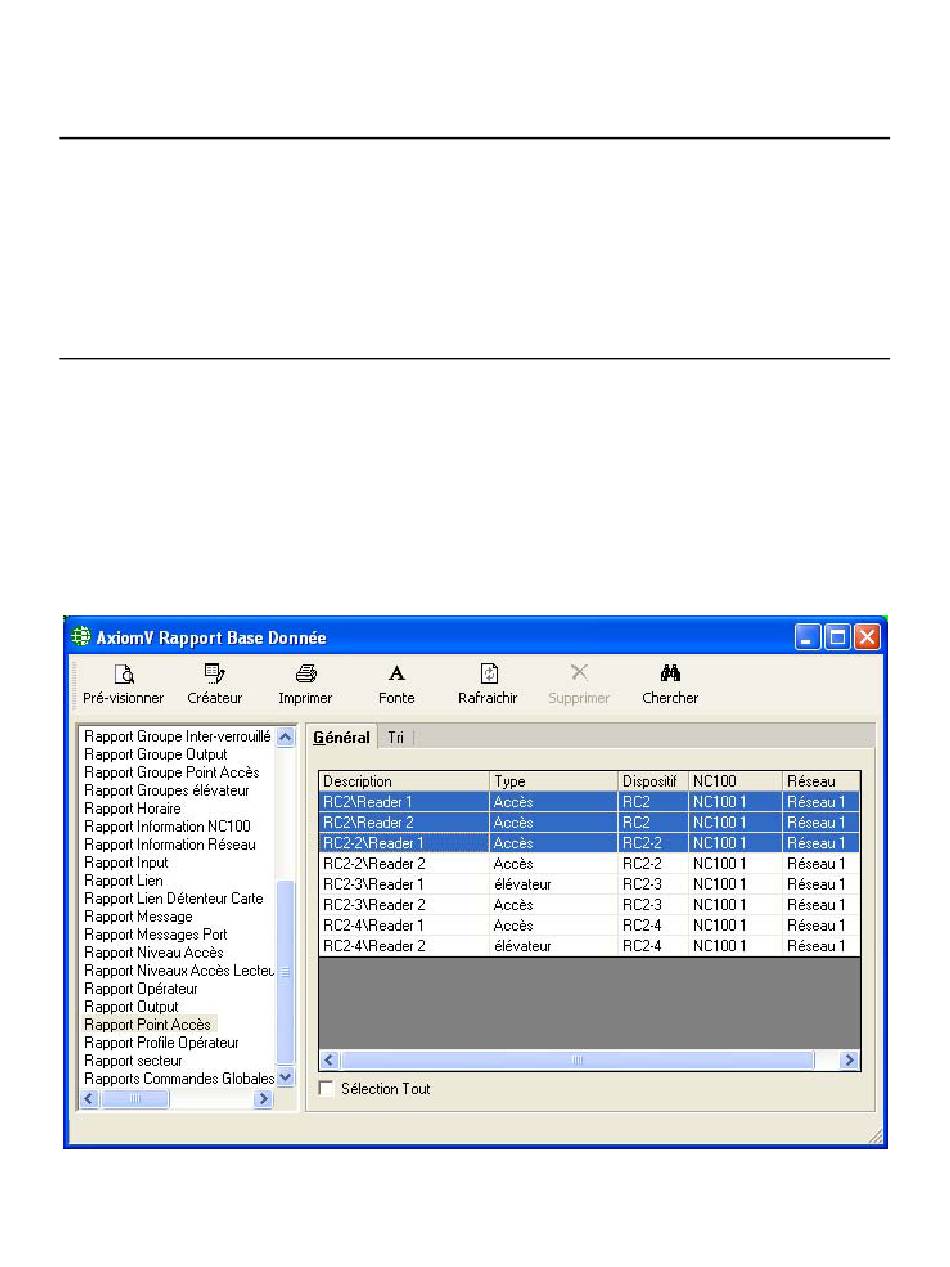Click the table horizontal scrollbar thumb
This screenshot has width=950, height=1267.
click(577, 1059)
